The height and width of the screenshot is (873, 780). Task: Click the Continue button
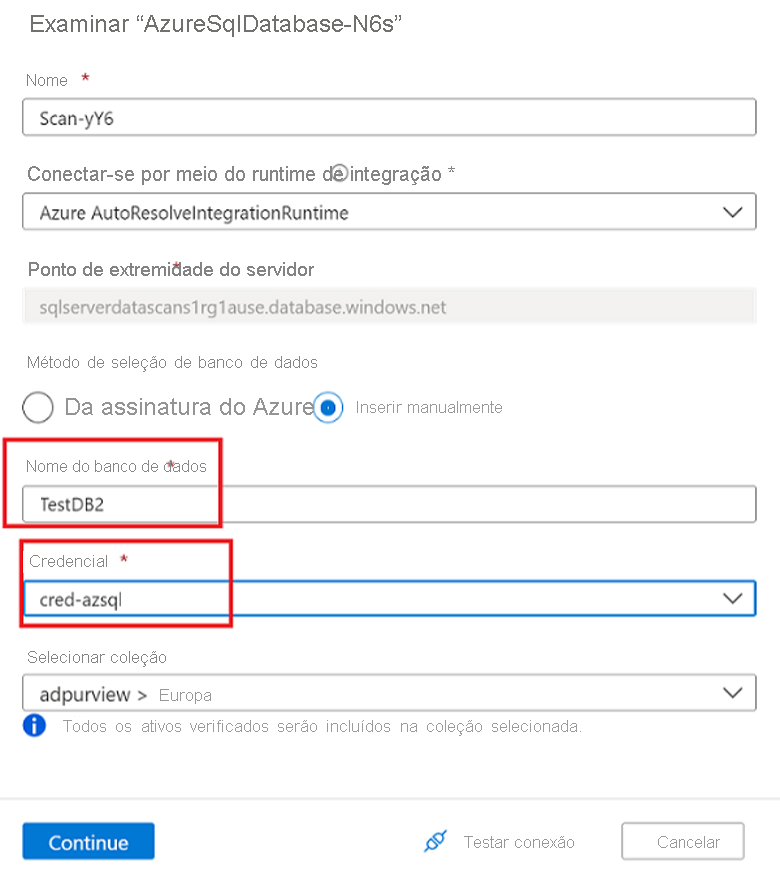(x=88, y=841)
